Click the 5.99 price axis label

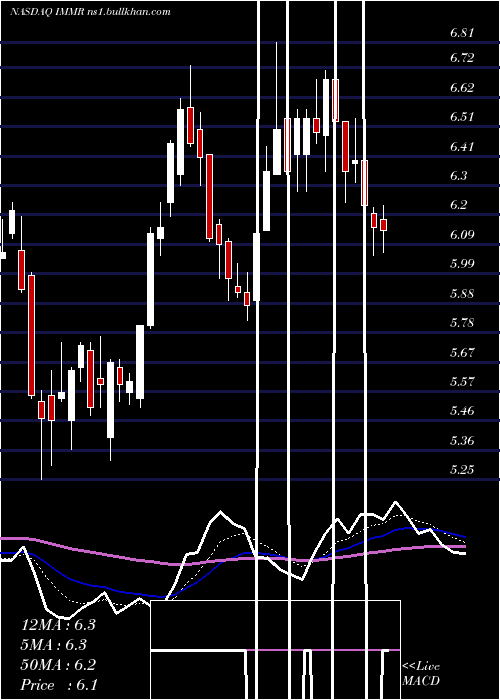pos(462,263)
